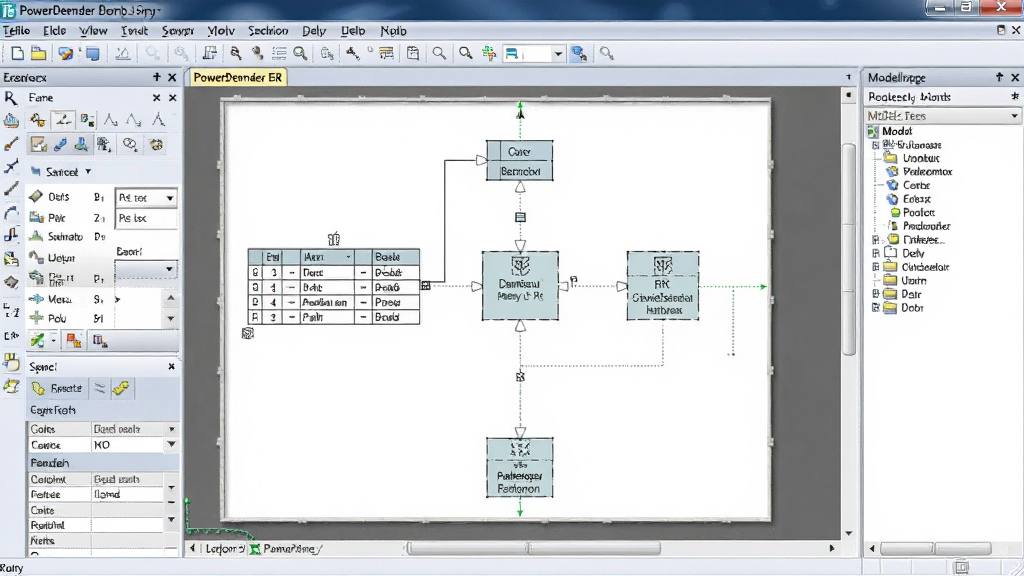Expand the Clabedelor folder node
This screenshot has height=576, width=1024.
click(x=876, y=267)
